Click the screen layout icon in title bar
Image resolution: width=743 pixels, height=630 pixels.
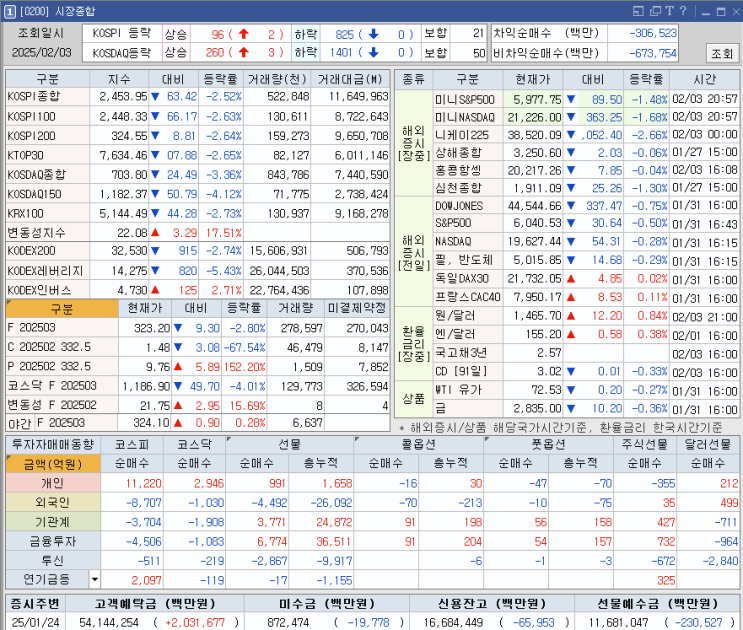pos(638,11)
